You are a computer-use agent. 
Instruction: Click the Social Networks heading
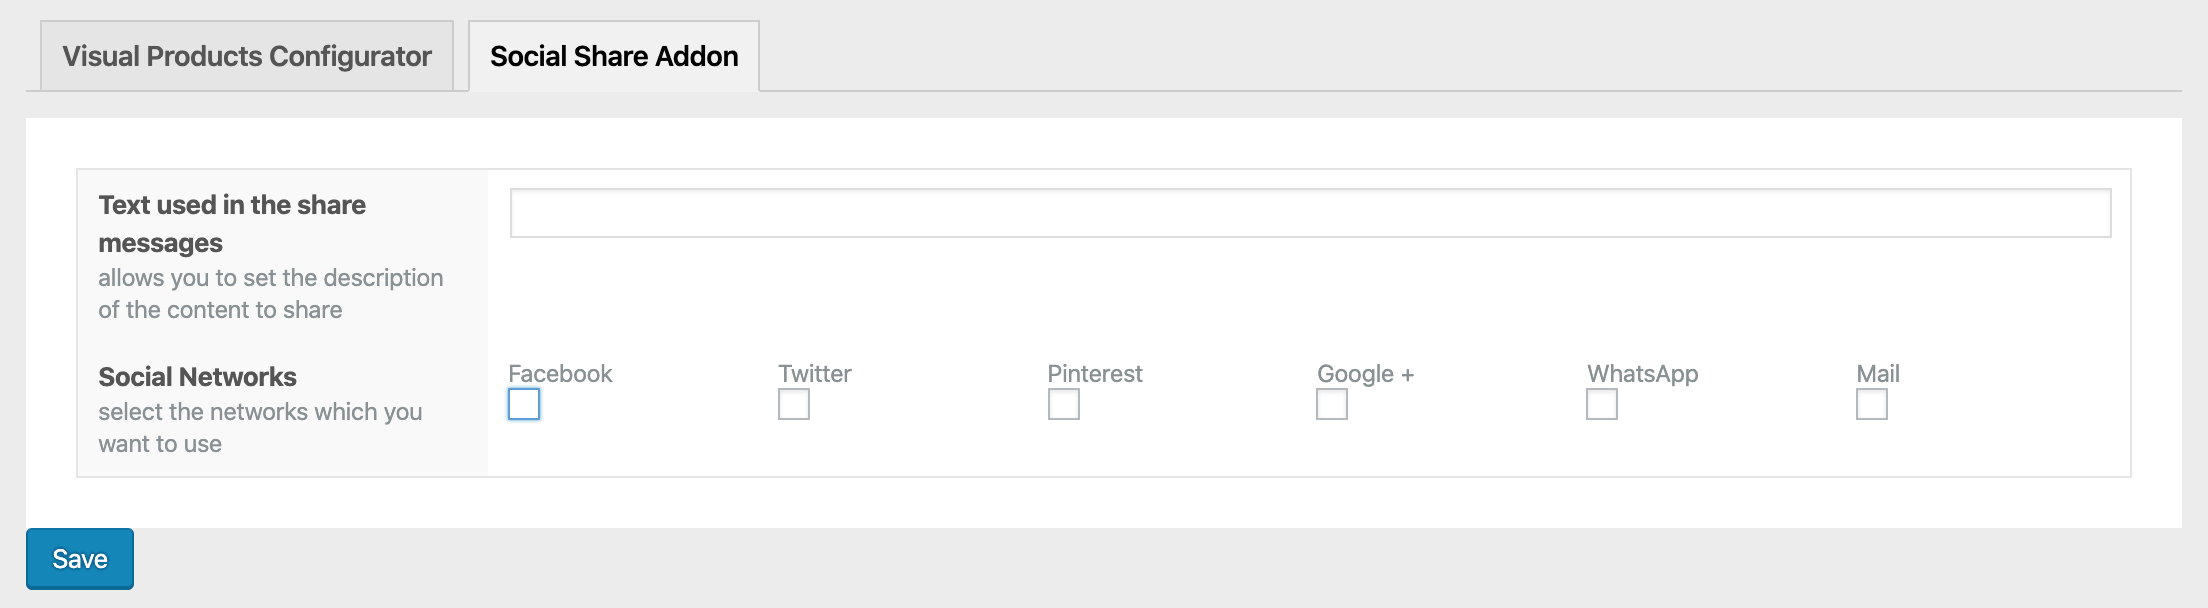click(x=198, y=377)
